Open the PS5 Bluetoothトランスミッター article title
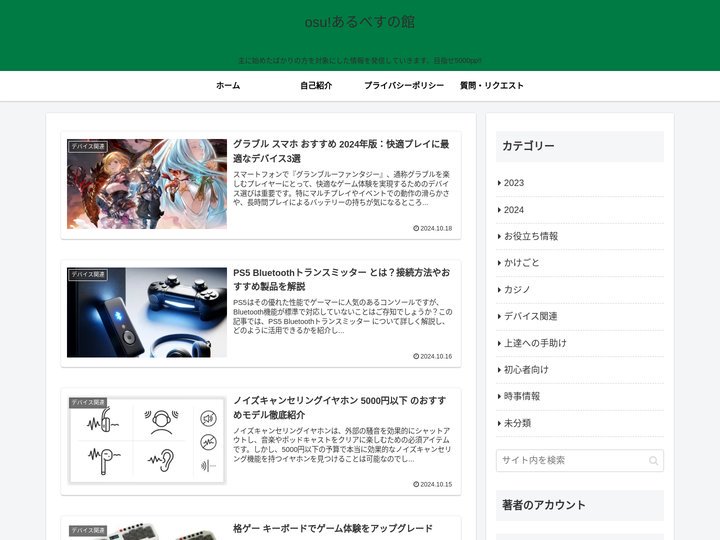 [x=341, y=279]
